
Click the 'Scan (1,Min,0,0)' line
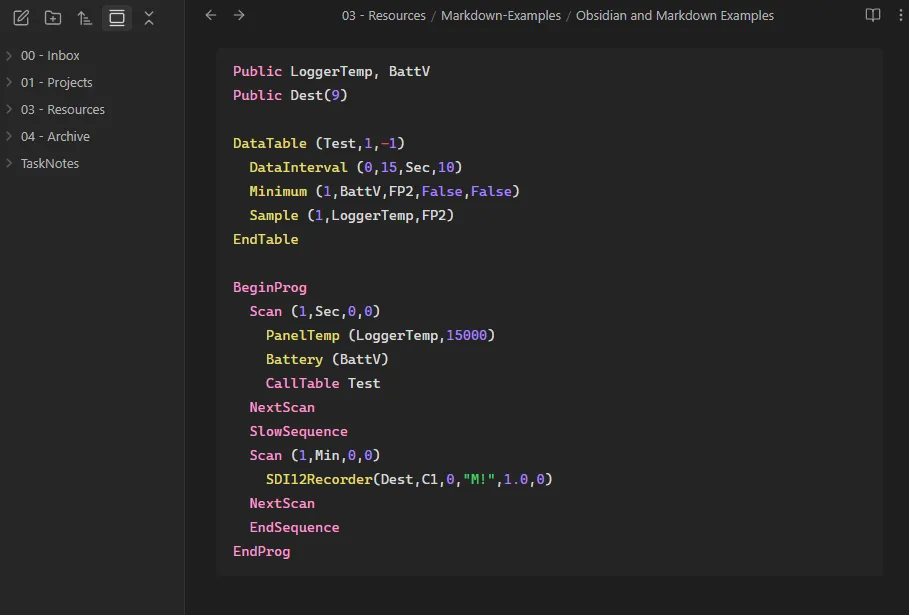click(315, 456)
